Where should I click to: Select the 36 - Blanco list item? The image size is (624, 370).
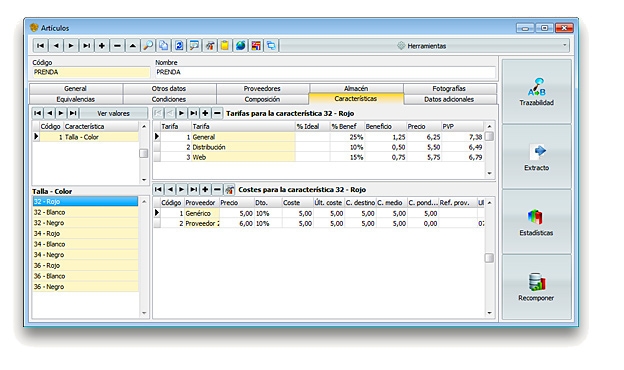click(85, 276)
